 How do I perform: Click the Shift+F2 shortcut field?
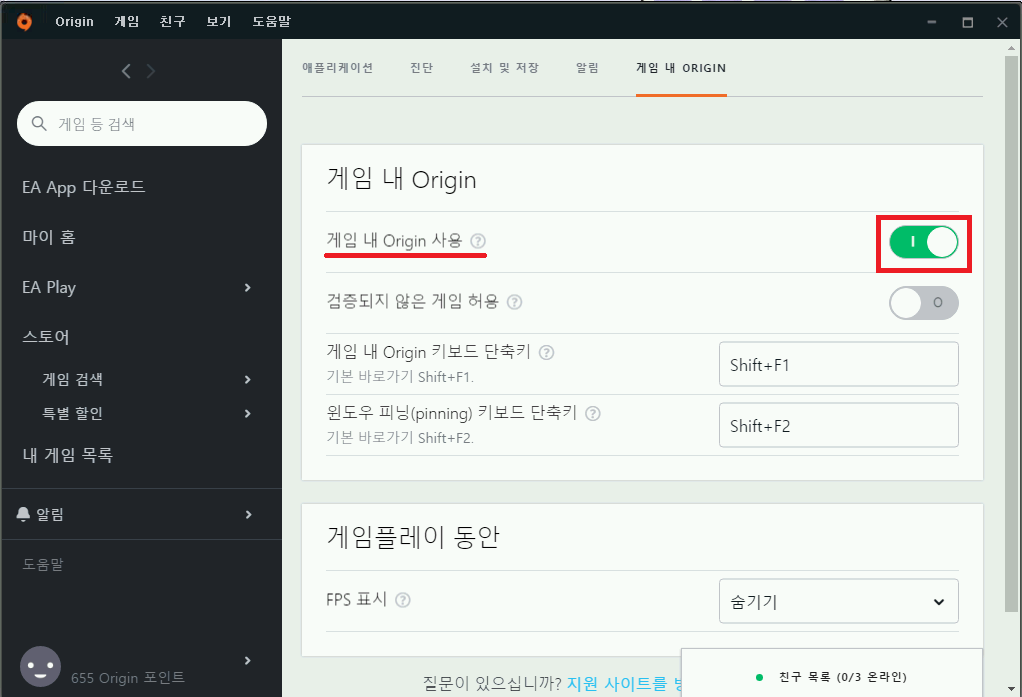click(x=839, y=425)
